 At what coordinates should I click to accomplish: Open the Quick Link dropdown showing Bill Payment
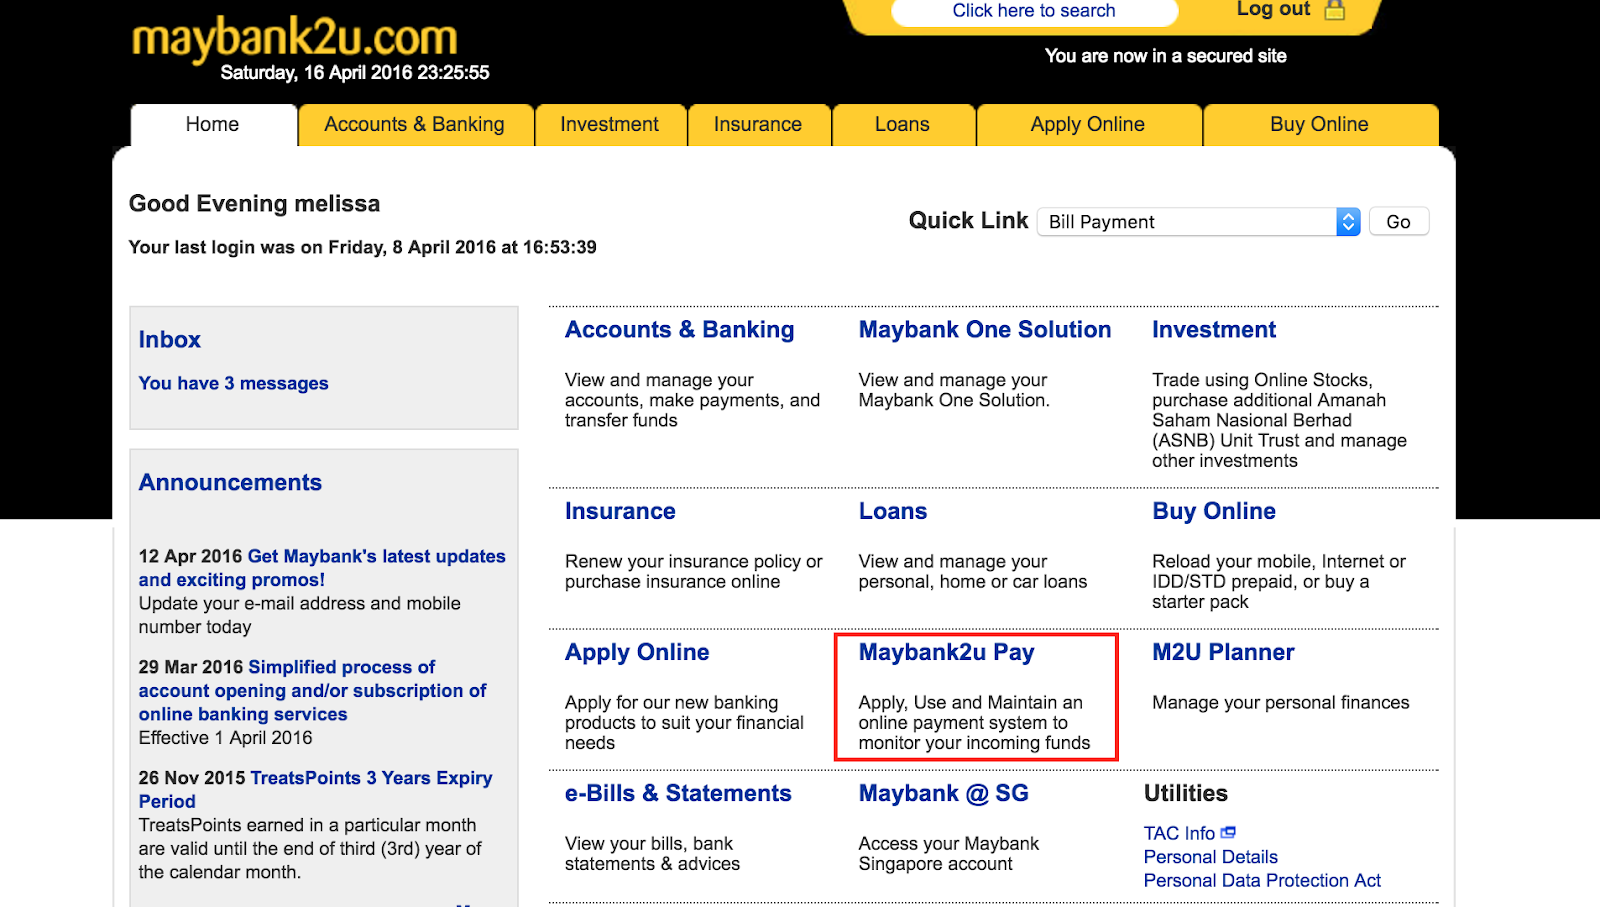click(x=1198, y=222)
